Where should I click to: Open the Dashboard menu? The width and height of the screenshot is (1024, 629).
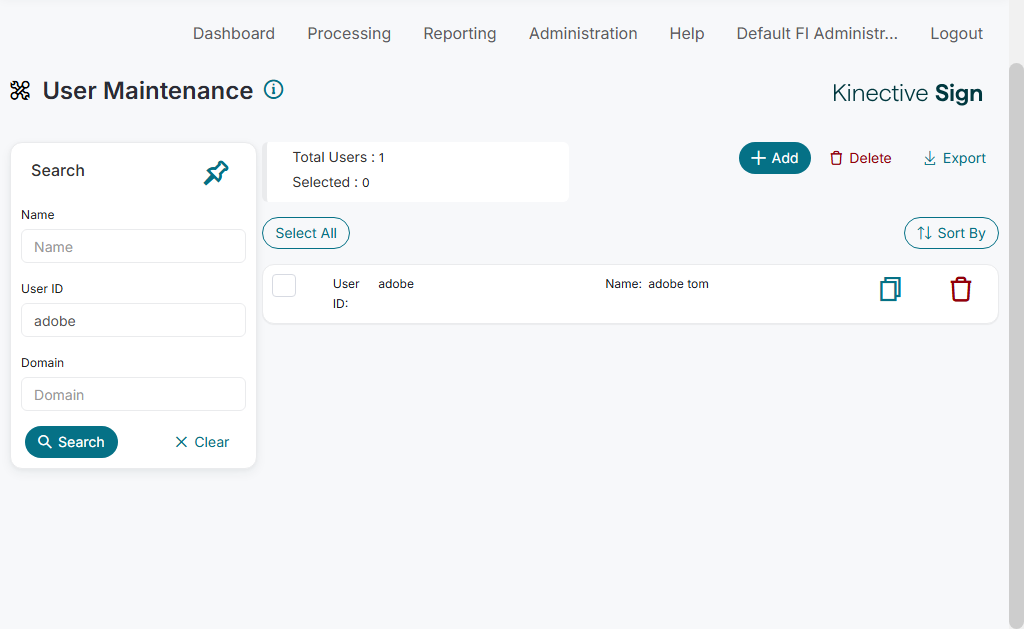pos(234,33)
